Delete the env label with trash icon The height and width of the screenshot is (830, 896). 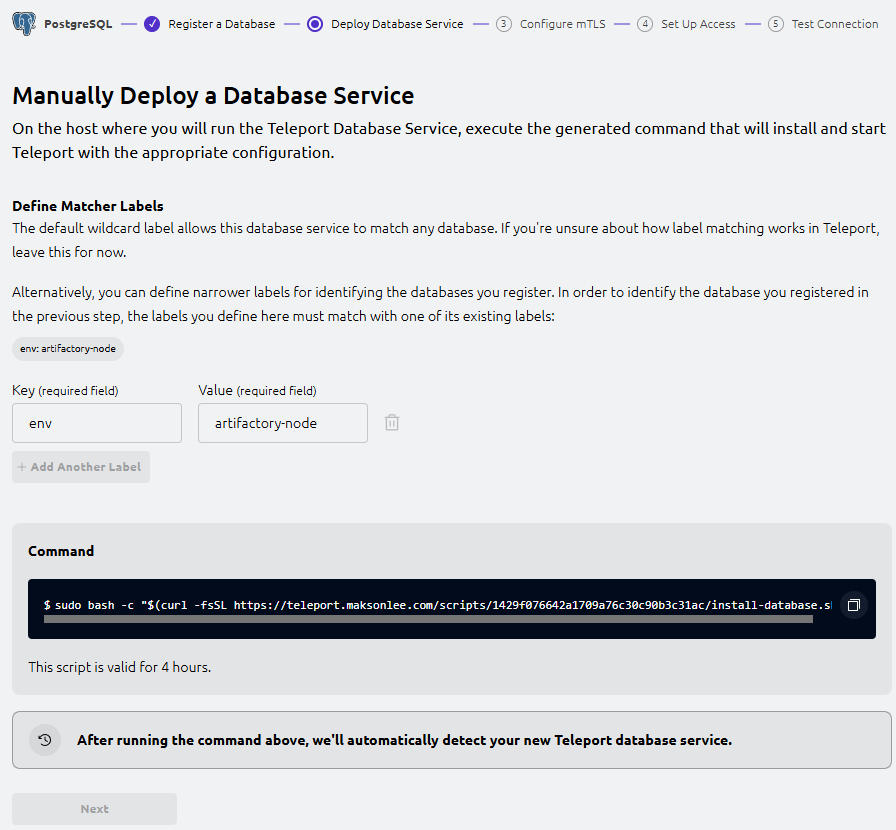click(392, 423)
